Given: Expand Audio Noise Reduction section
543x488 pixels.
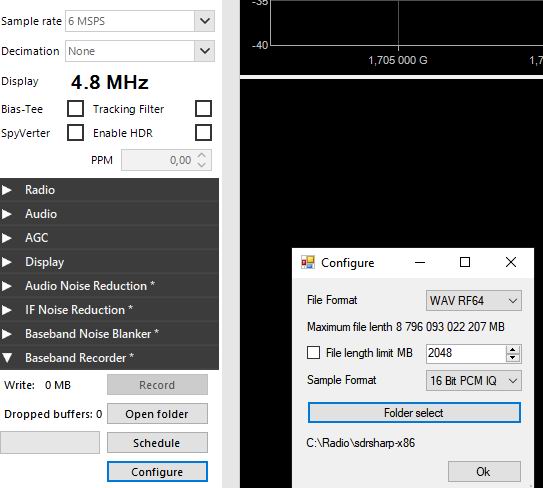Looking at the screenshot, I should click(x=7, y=286).
